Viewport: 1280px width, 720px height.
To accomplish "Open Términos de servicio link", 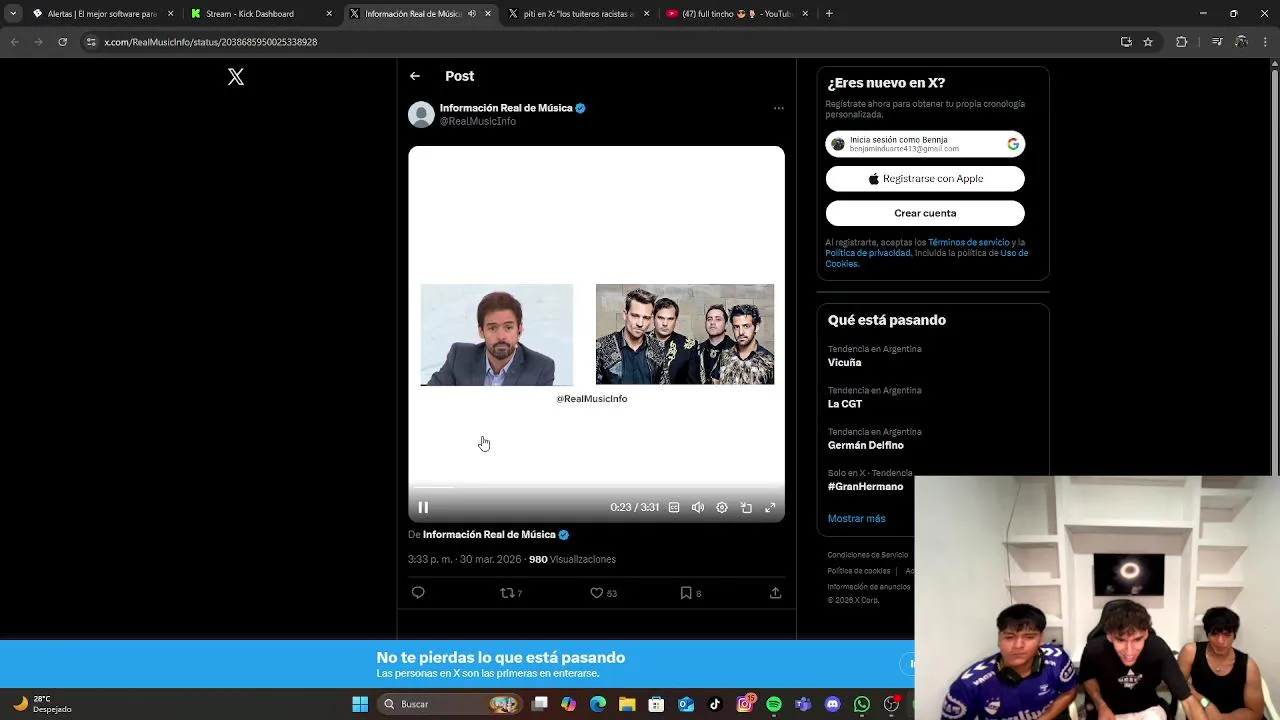I will (969, 243).
